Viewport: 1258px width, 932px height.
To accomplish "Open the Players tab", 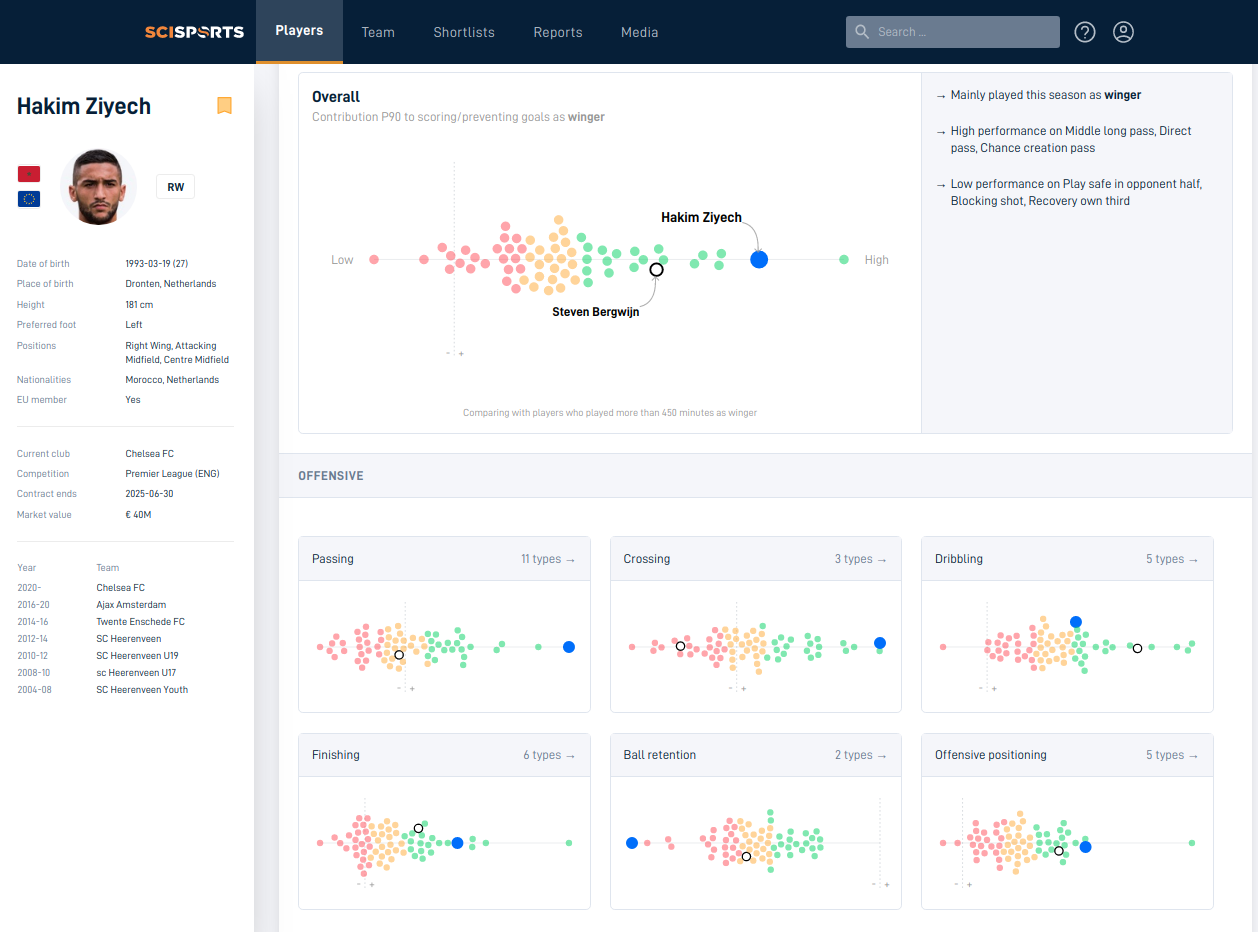I will (299, 31).
